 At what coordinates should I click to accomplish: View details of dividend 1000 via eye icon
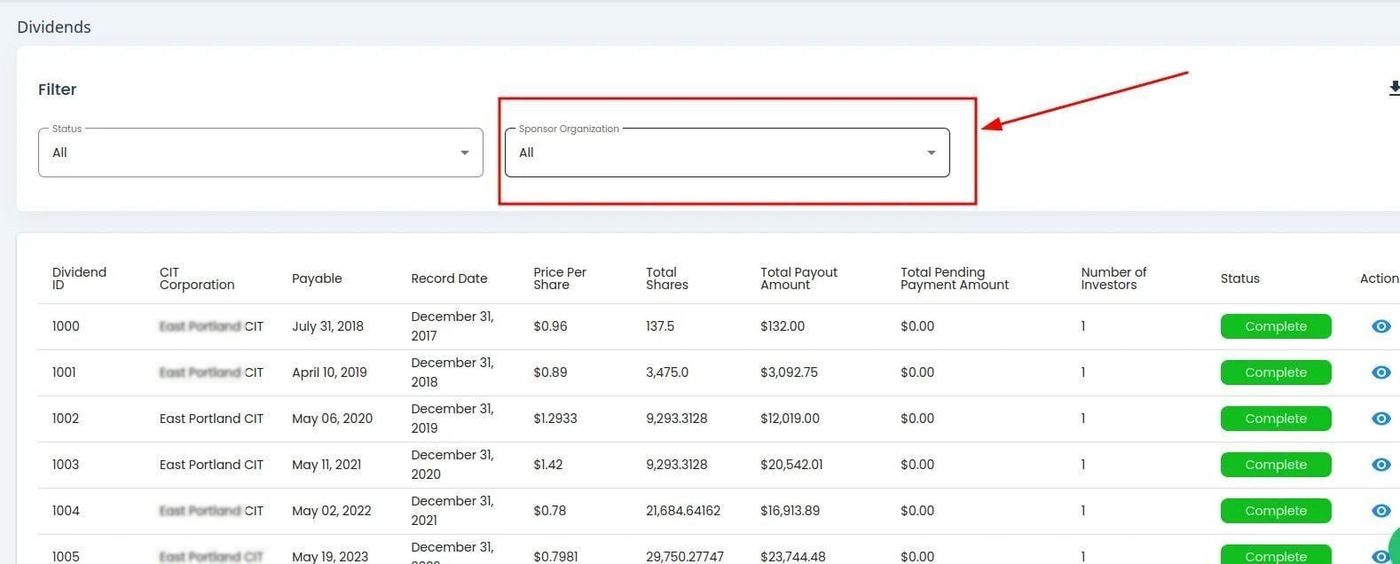tap(1381, 327)
